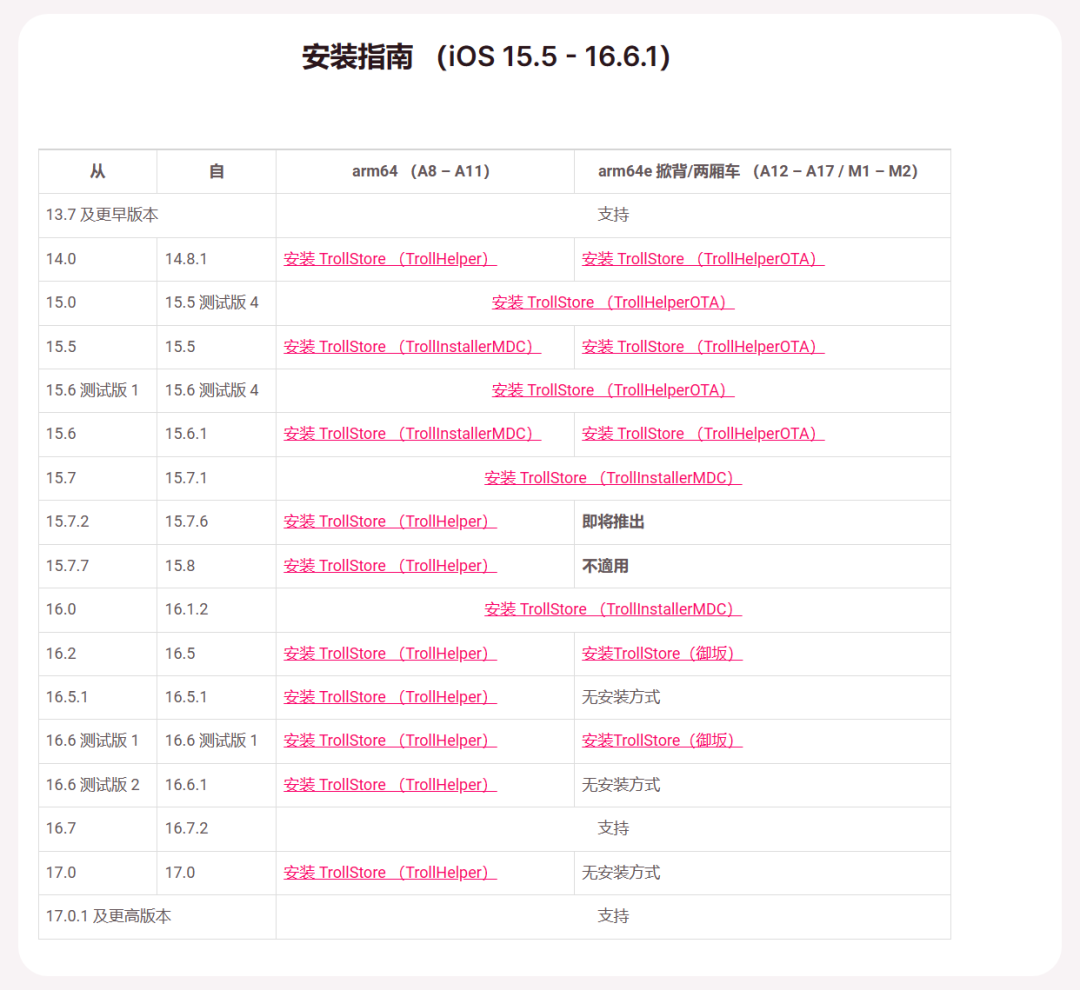Open TrollHelper link in 16.5.1 row
The height and width of the screenshot is (990, 1080).
coord(390,697)
